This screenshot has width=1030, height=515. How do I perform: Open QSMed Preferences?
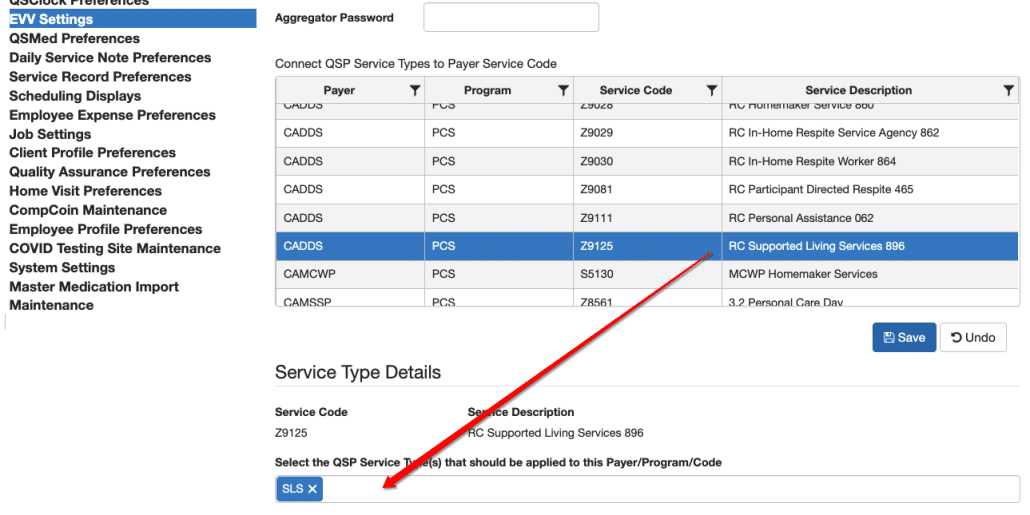click(x=74, y=39)
